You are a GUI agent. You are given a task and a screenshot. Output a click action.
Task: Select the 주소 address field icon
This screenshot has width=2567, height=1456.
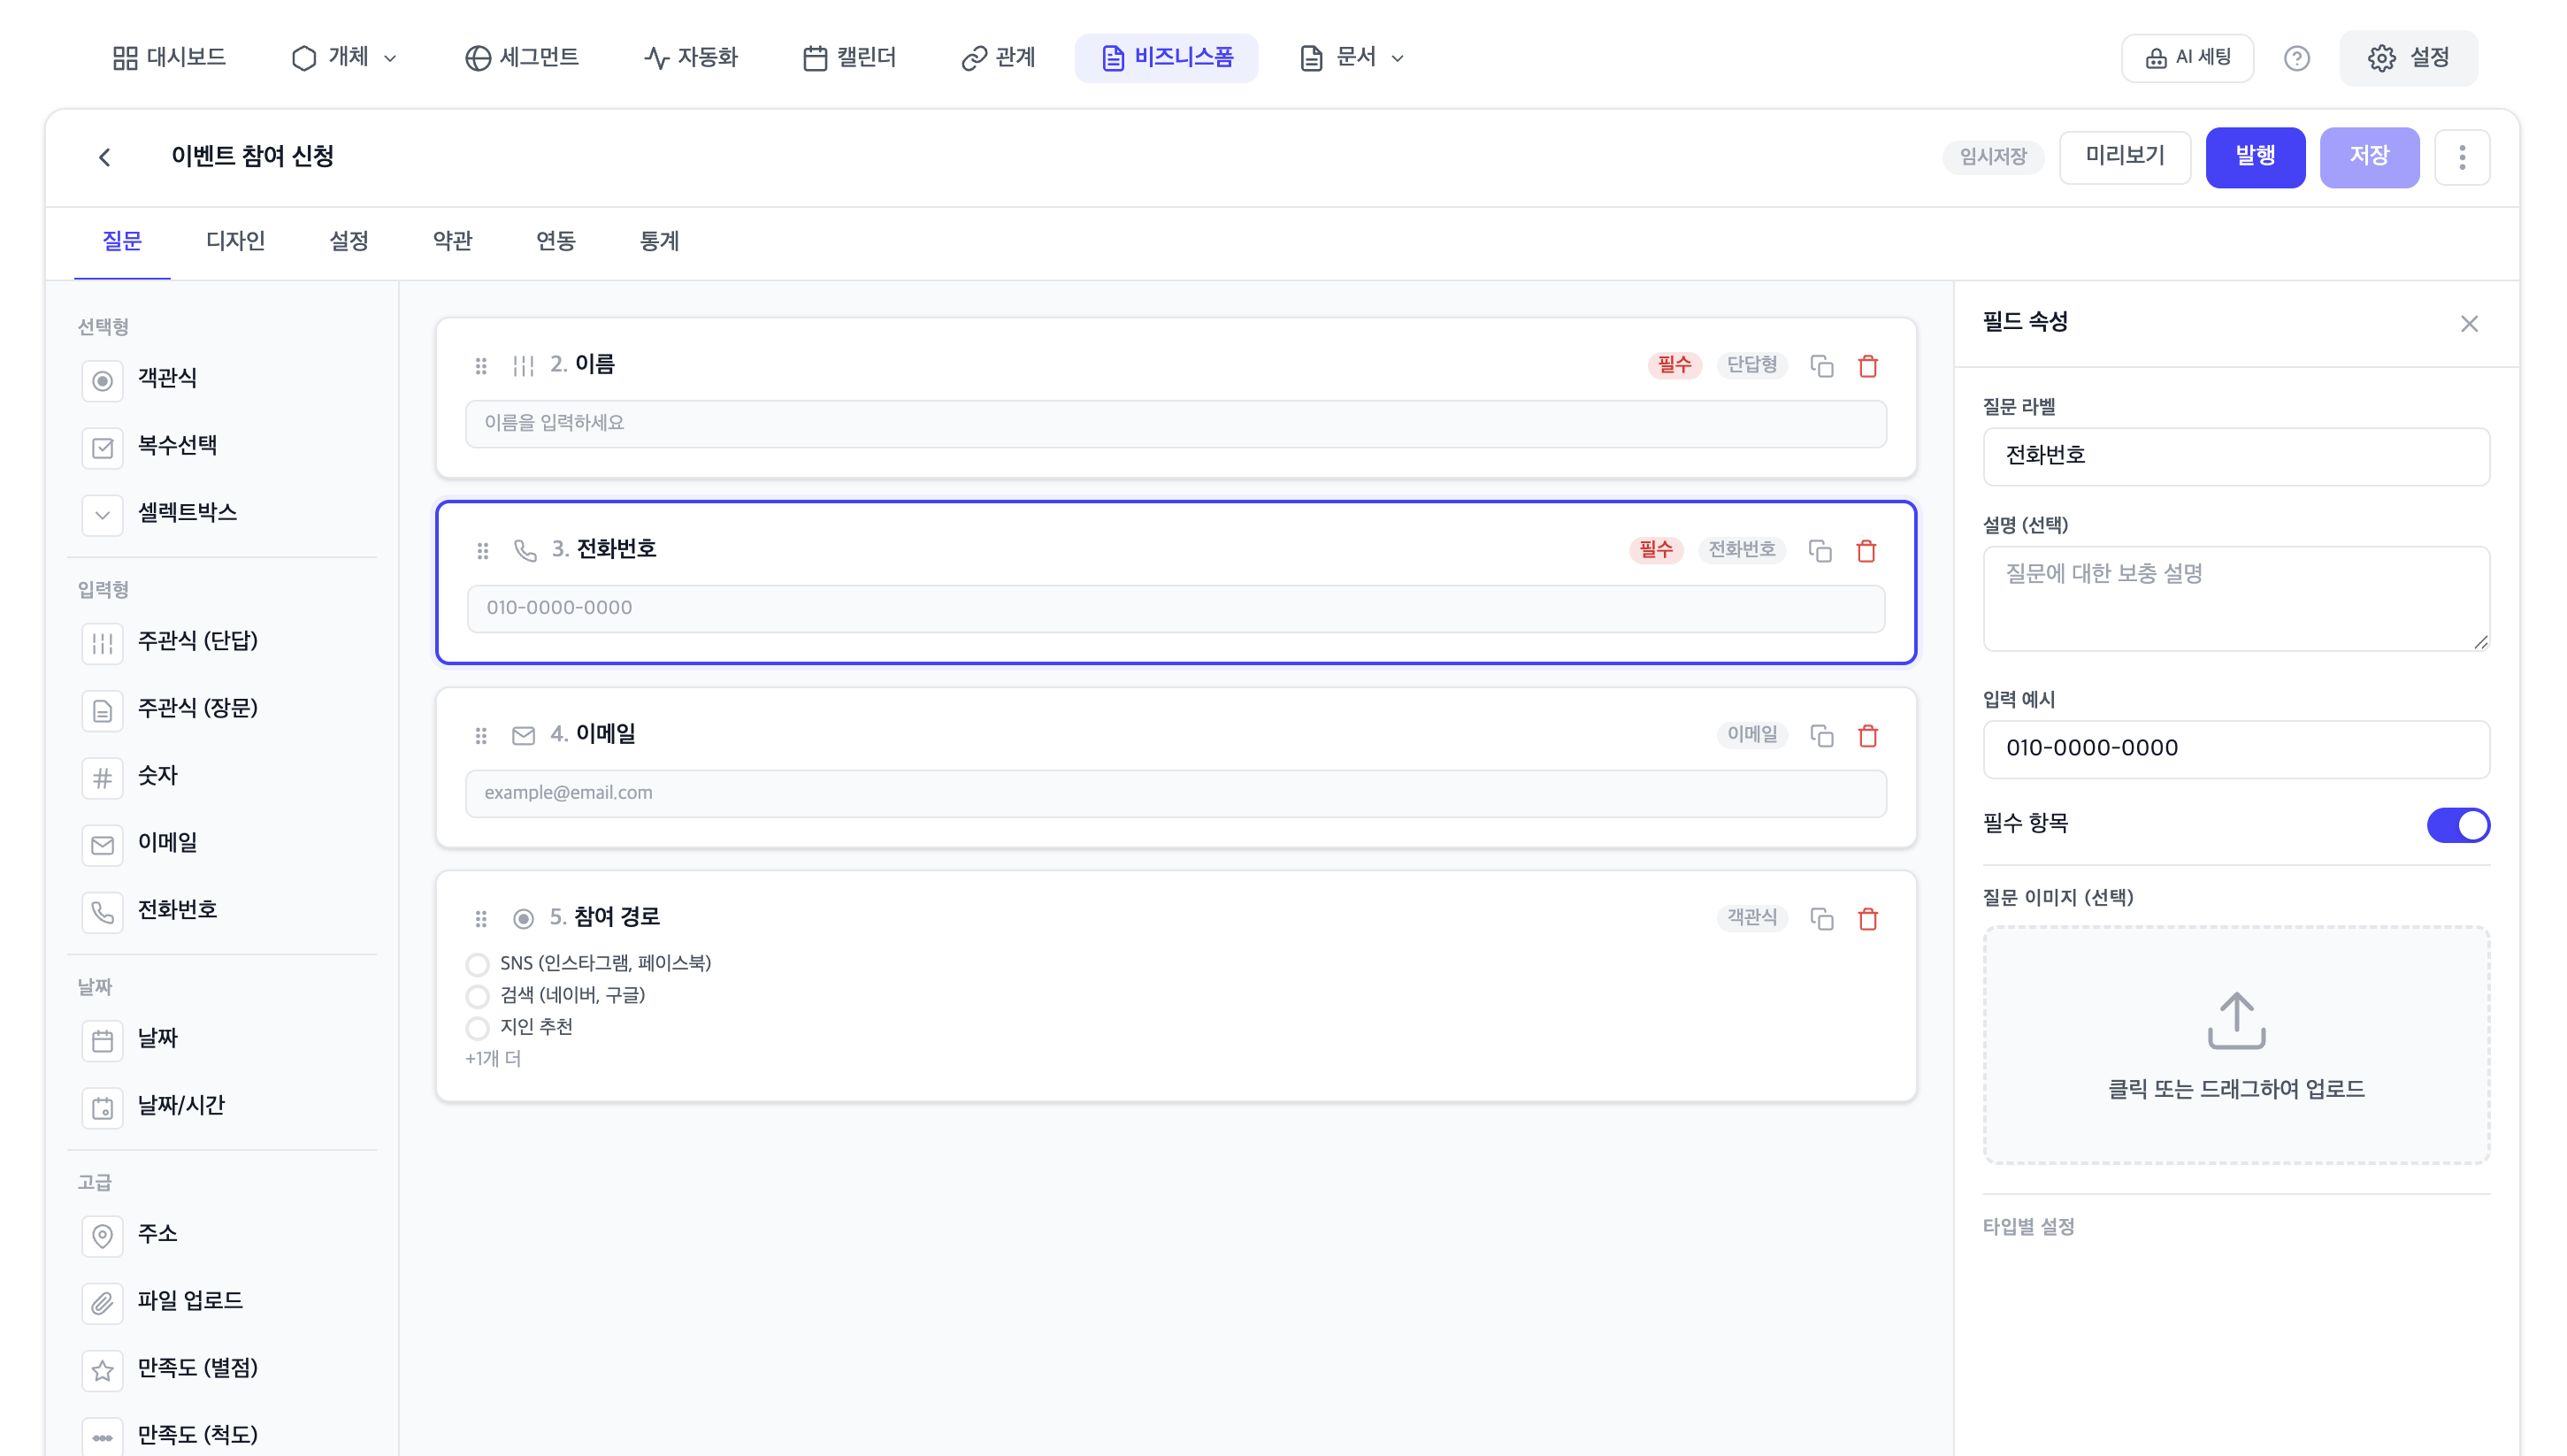tap(103, 1235)
